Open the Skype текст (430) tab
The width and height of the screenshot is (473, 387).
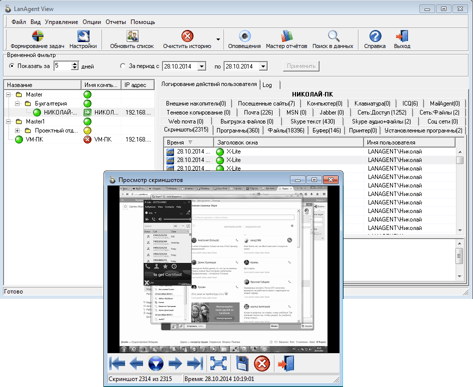pos(313,122)
